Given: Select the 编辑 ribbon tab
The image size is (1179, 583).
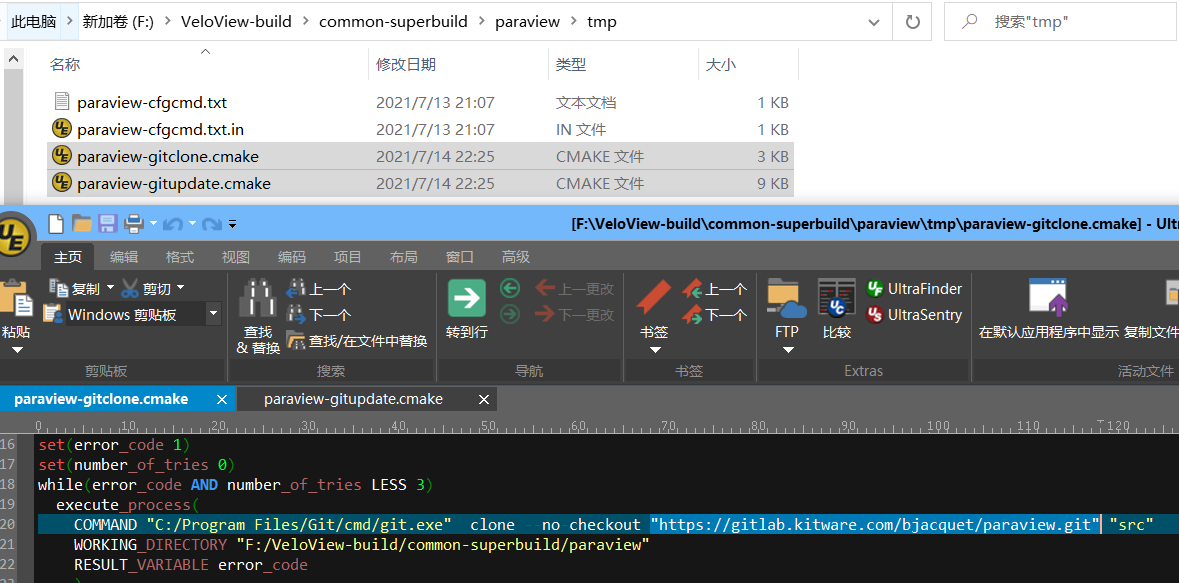Looking at the screenshot, I should [124, 257].
